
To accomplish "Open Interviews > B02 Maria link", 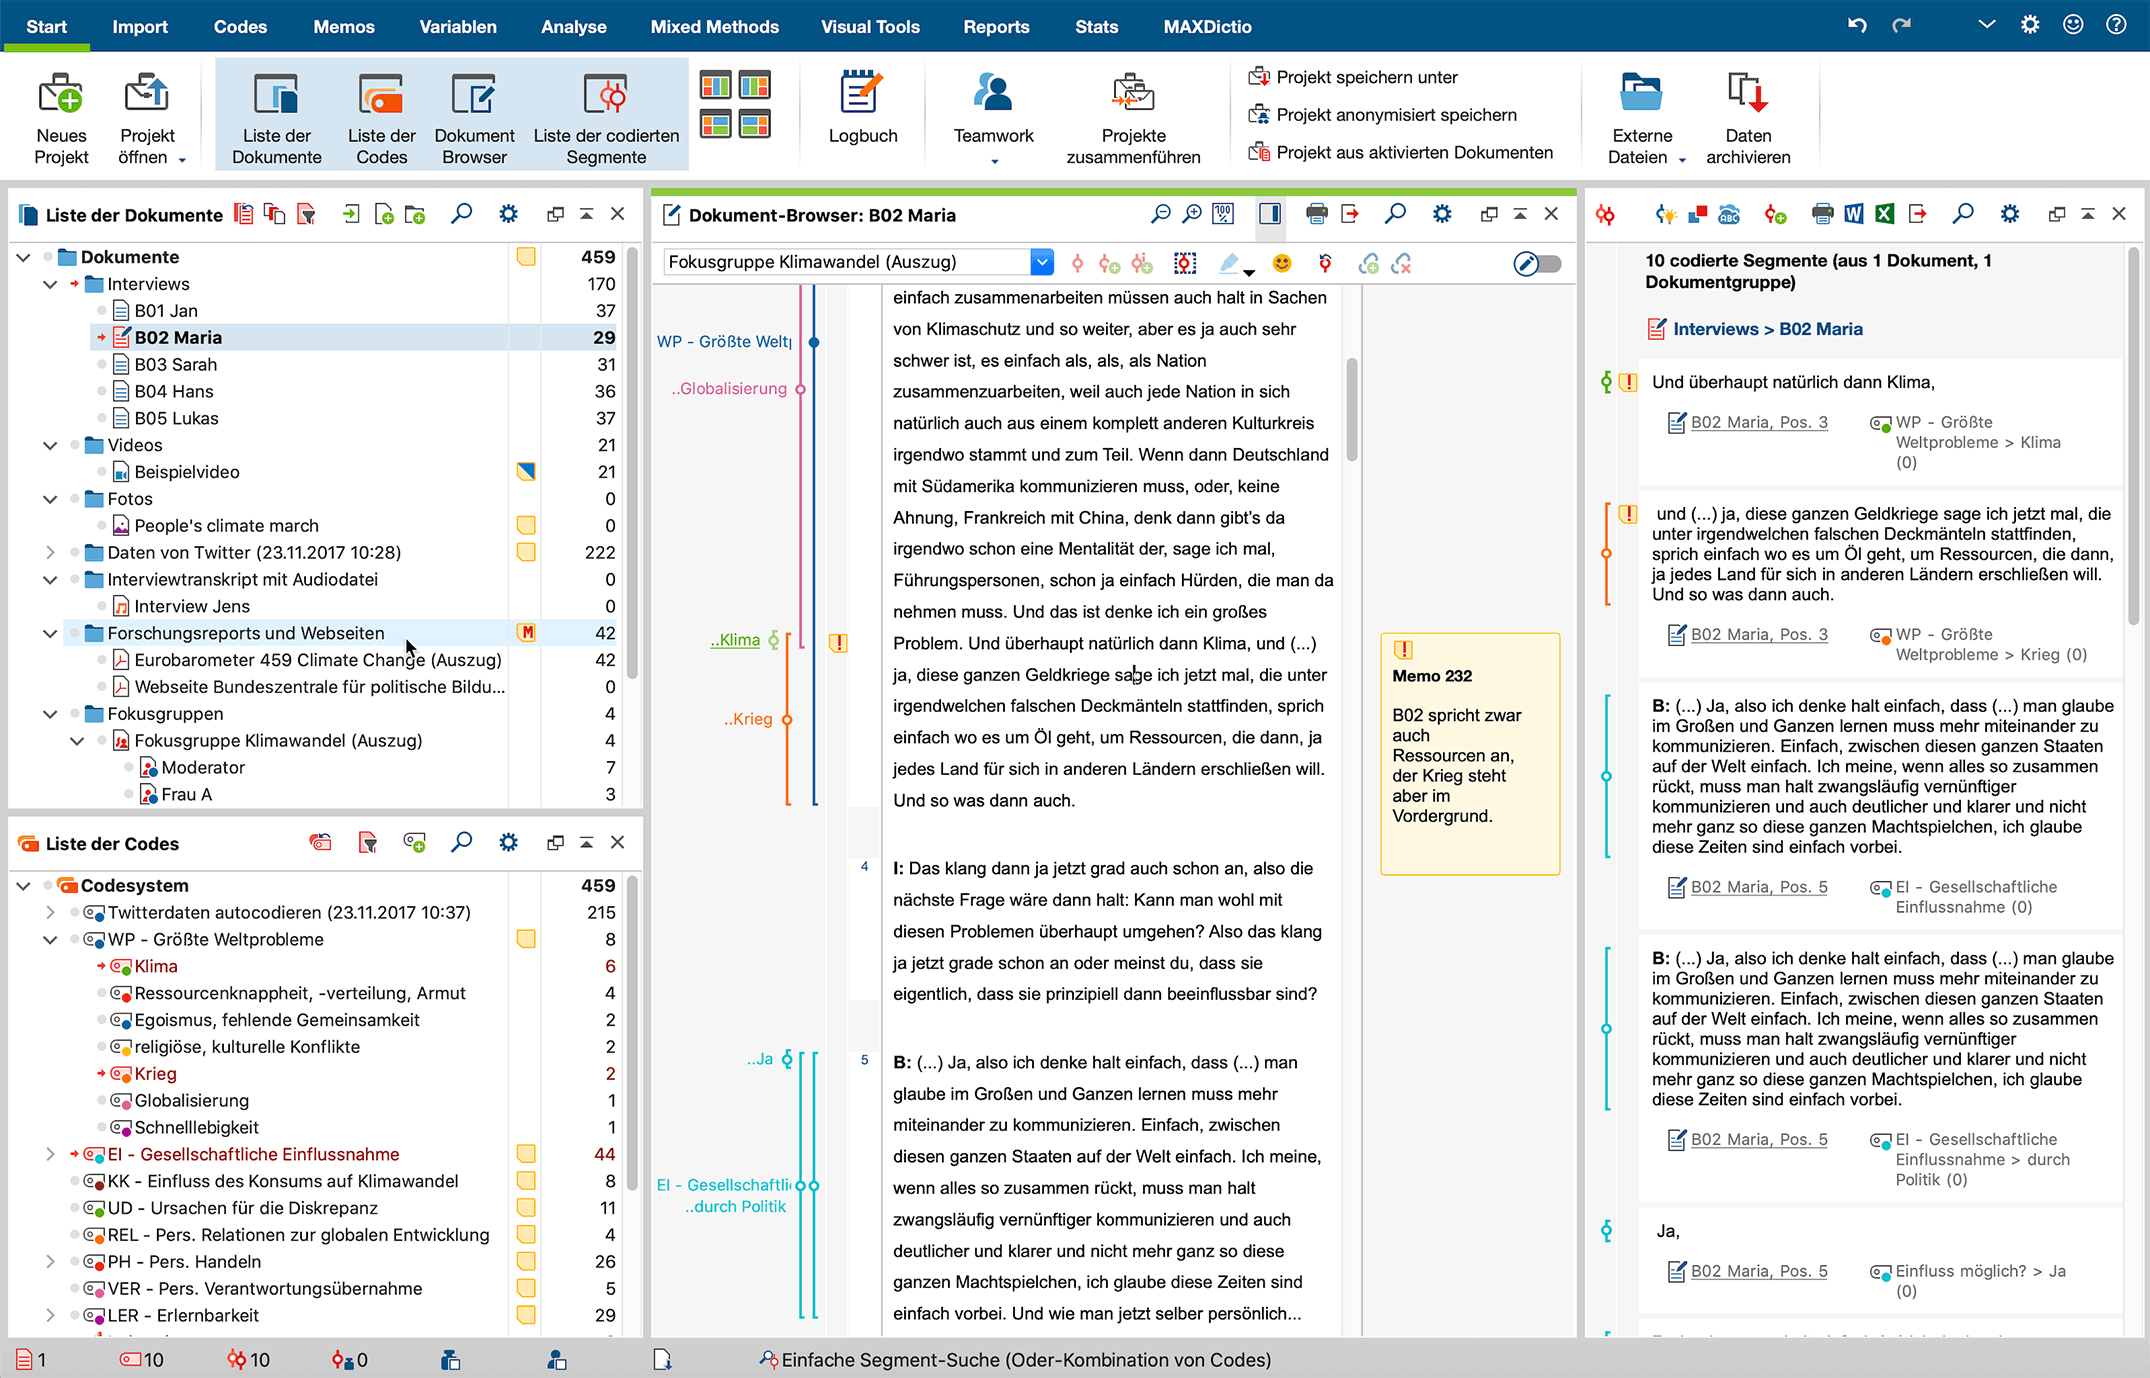I will 1767,329.
